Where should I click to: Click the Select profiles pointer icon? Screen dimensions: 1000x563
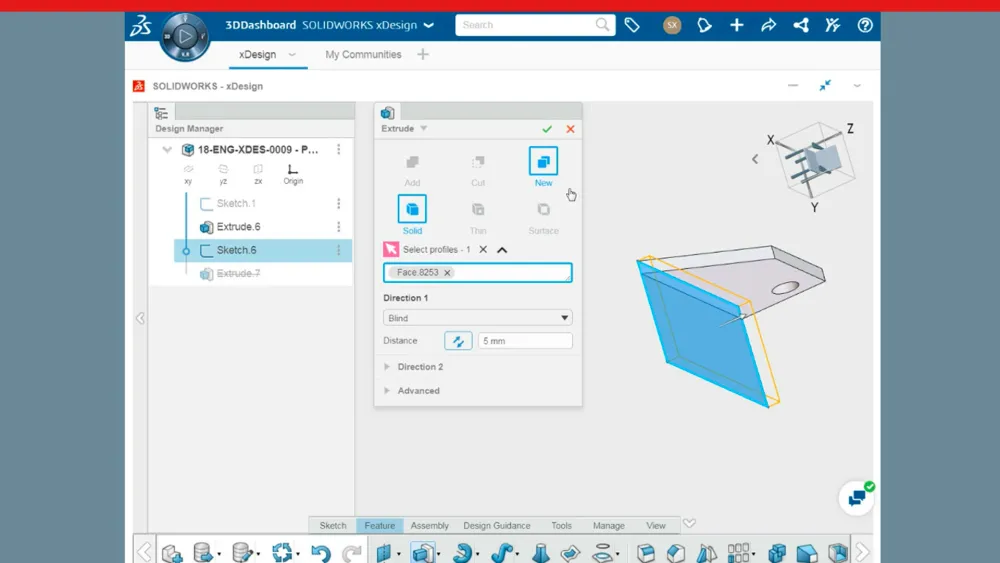(x=391, y=249)
